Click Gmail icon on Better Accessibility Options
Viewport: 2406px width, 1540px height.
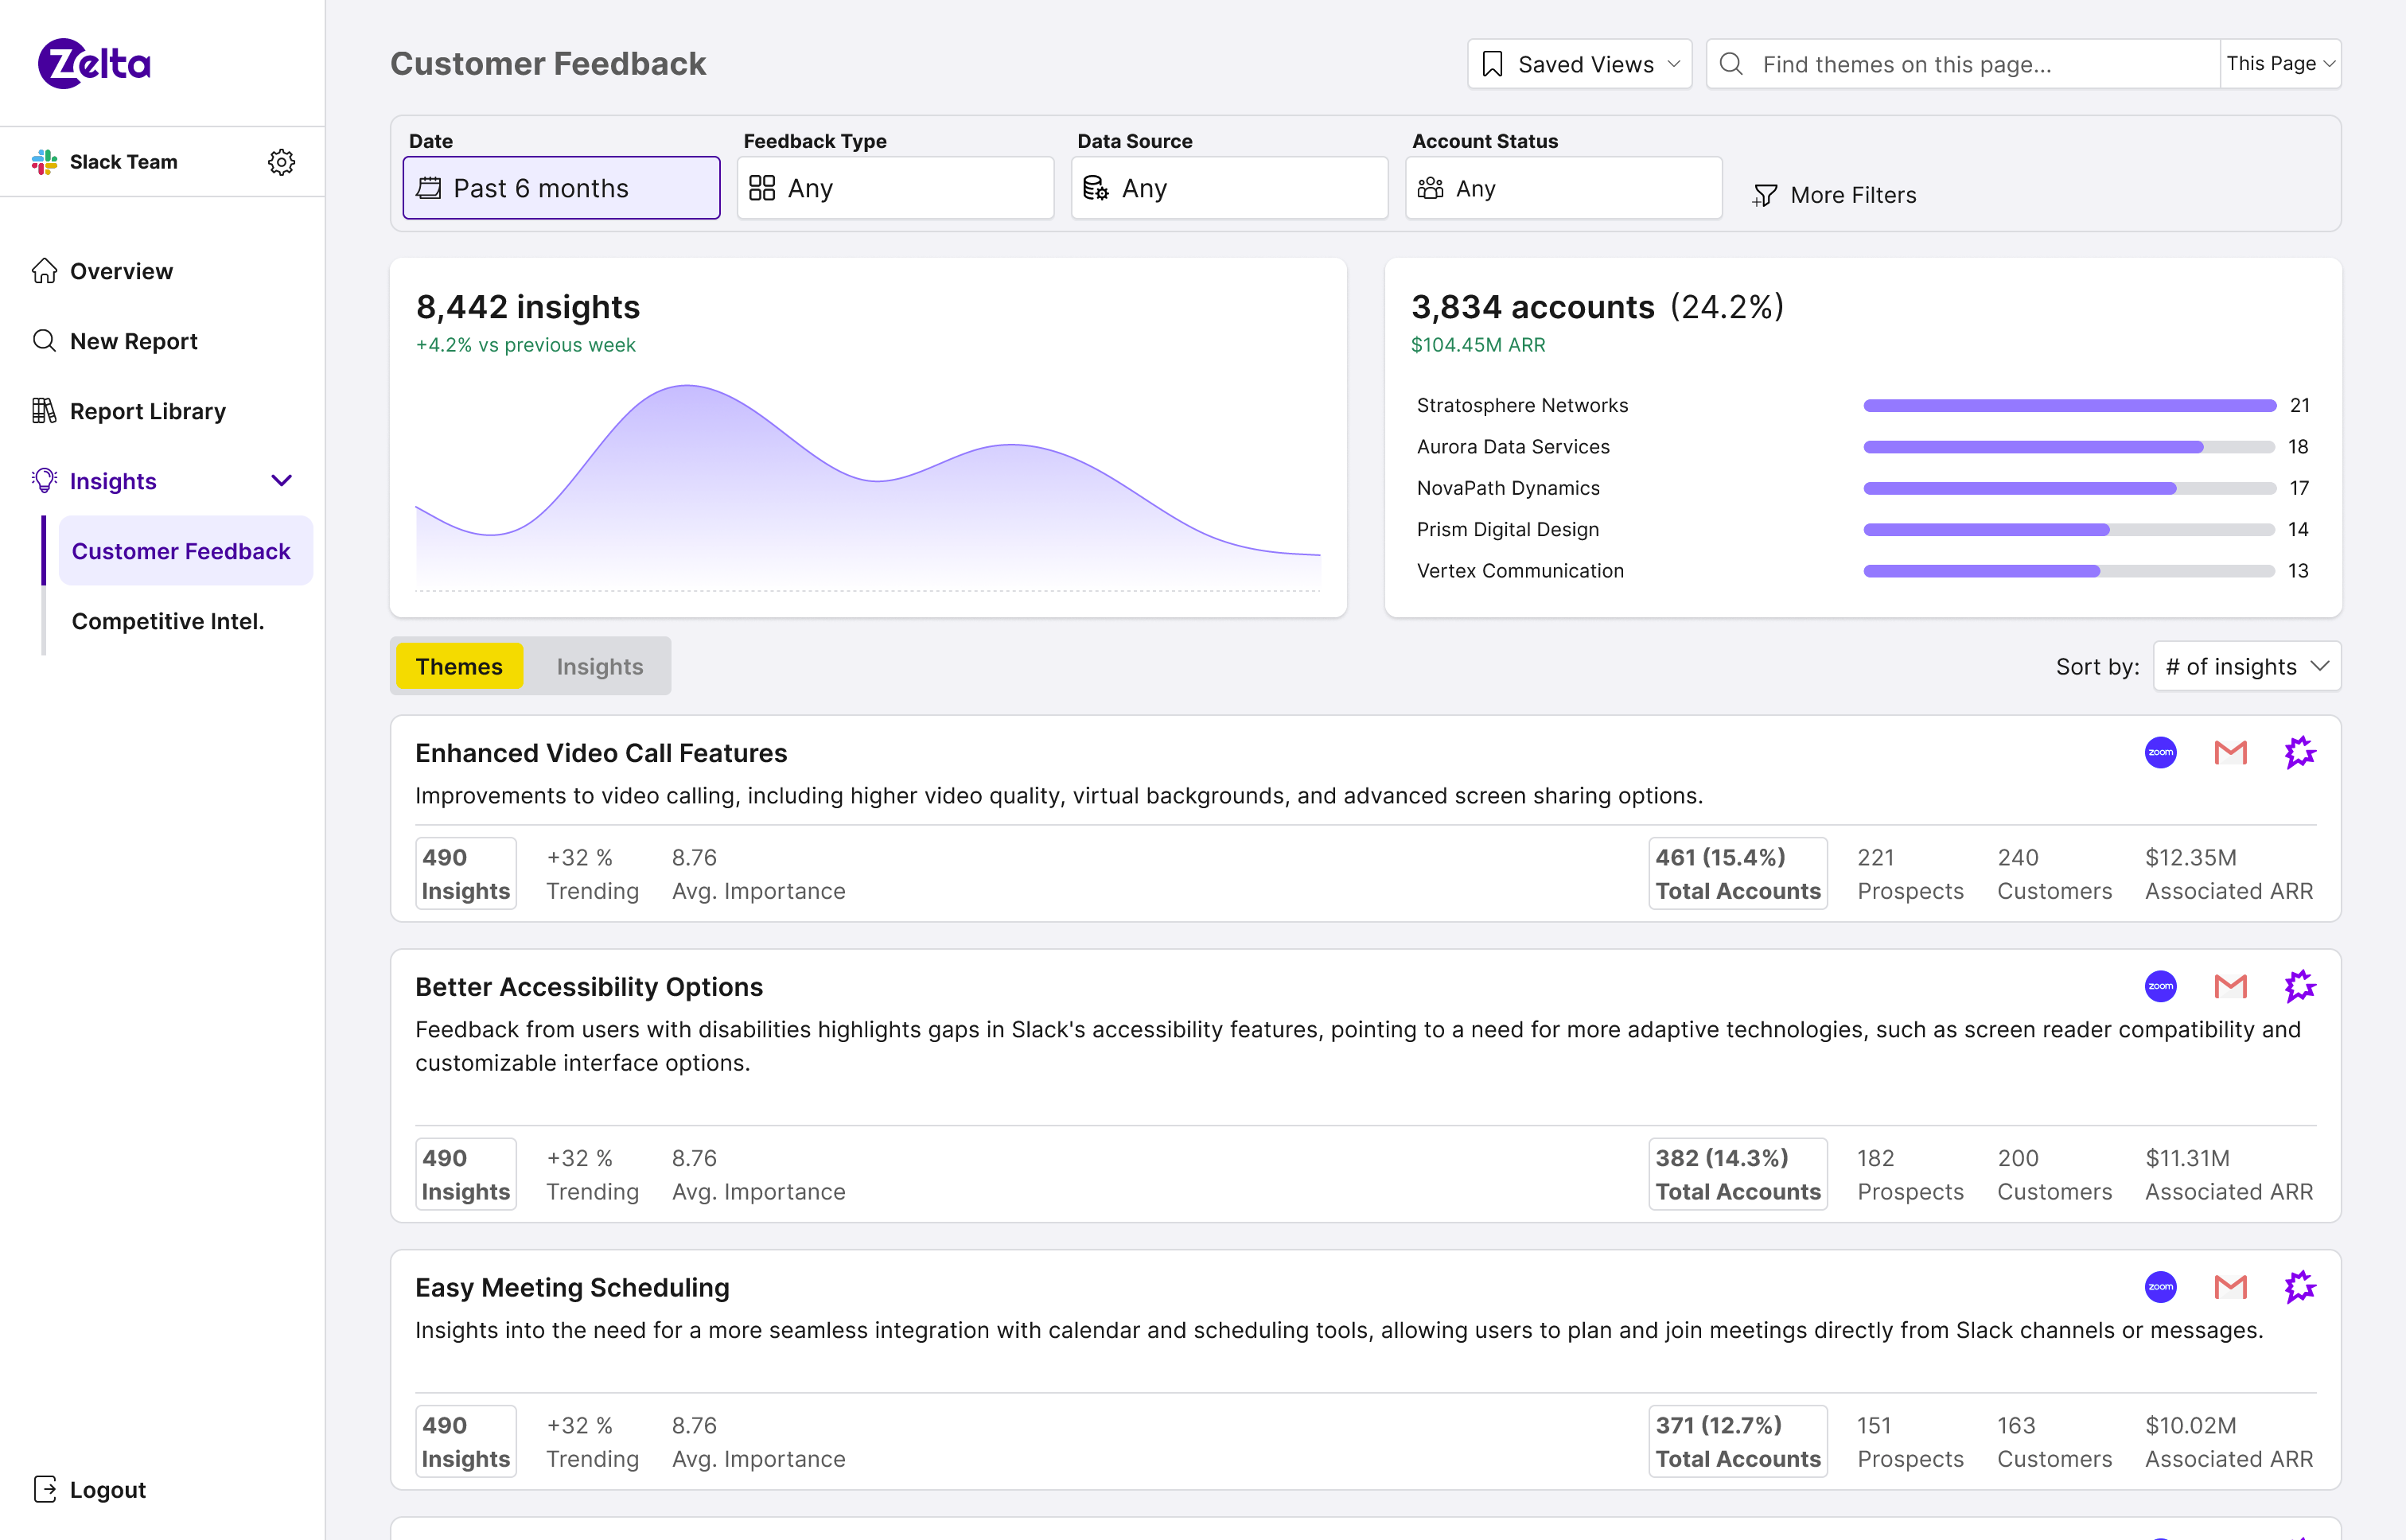point(2231,987)
